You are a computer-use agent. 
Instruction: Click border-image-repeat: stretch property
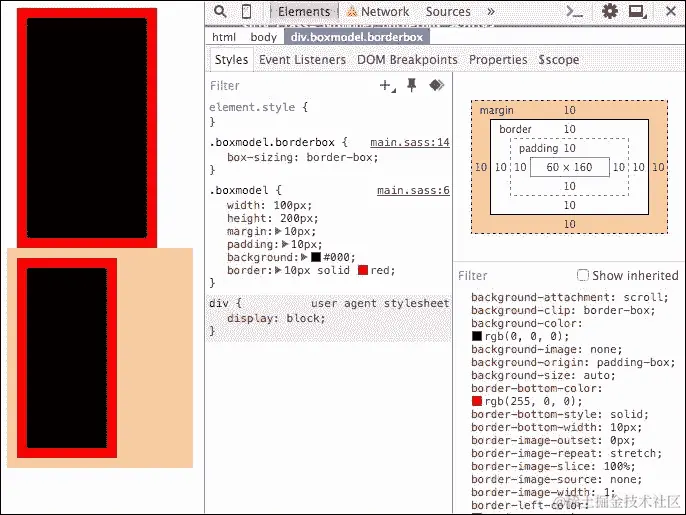click(x=566, y=453)
